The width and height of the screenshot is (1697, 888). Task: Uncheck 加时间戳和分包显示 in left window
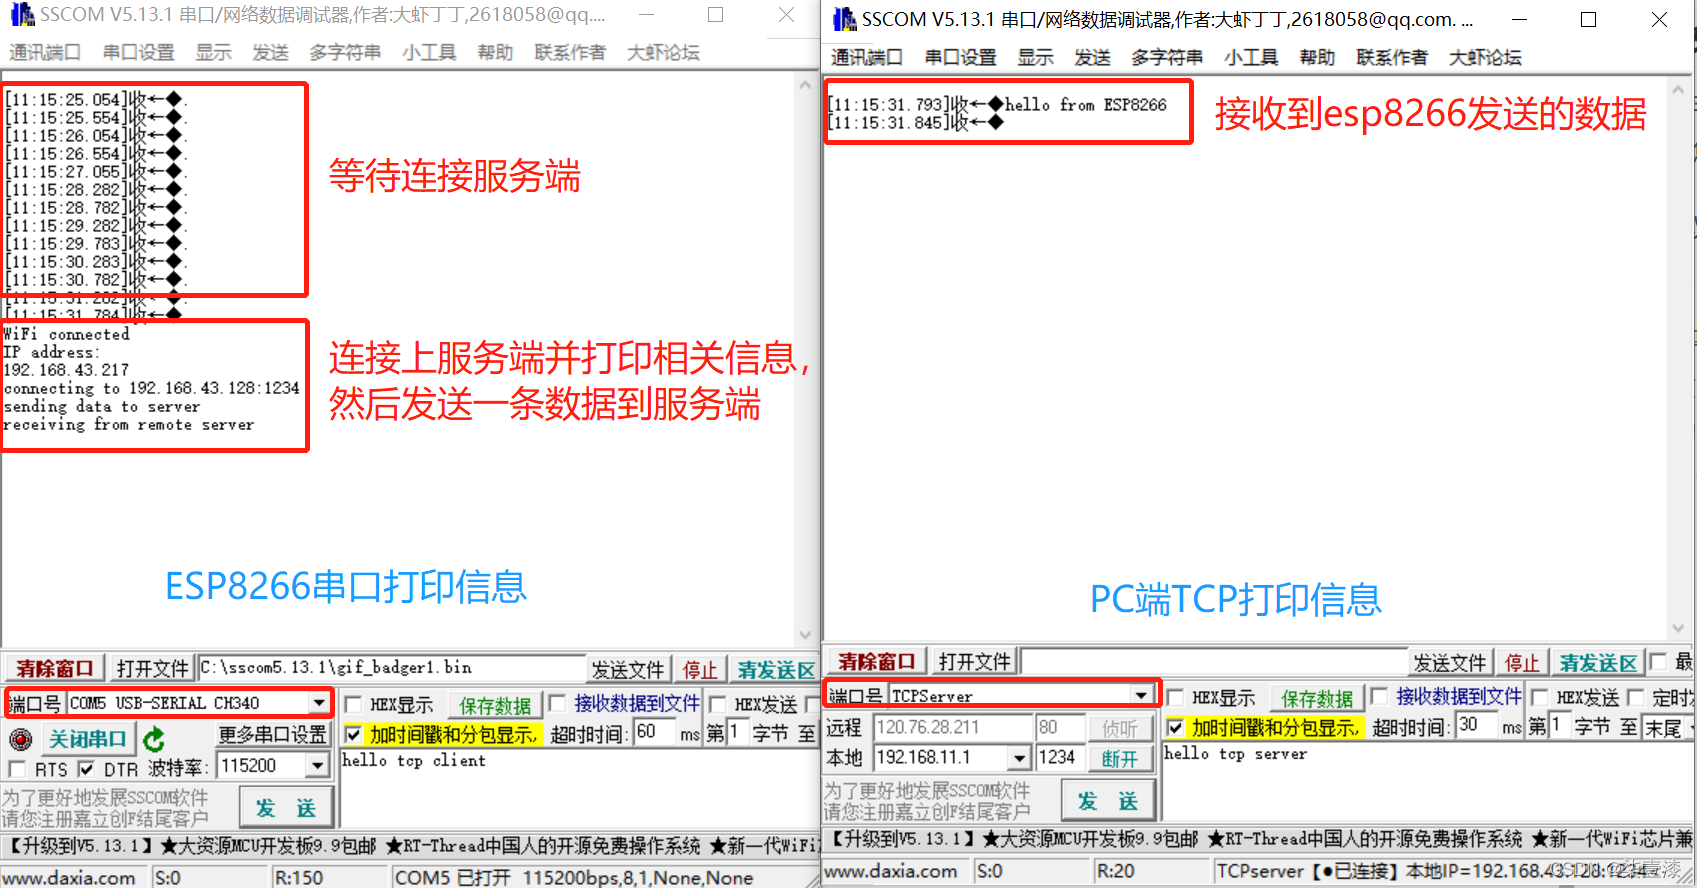pos(353,735)
